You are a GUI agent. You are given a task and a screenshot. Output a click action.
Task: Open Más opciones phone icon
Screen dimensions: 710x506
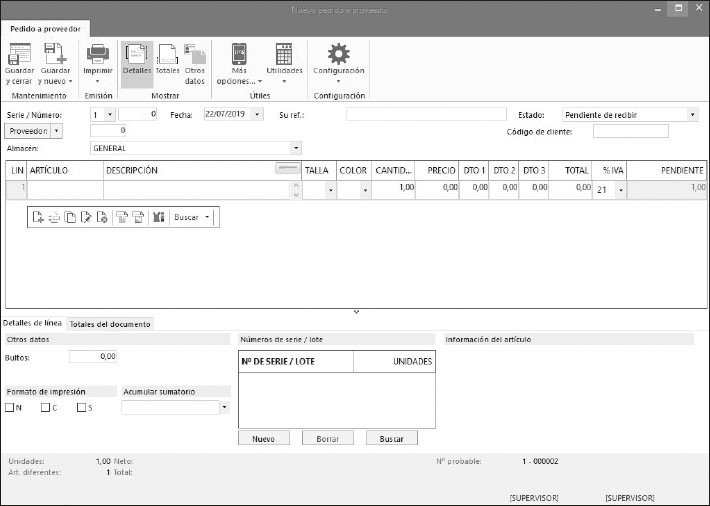pos(238,55)
